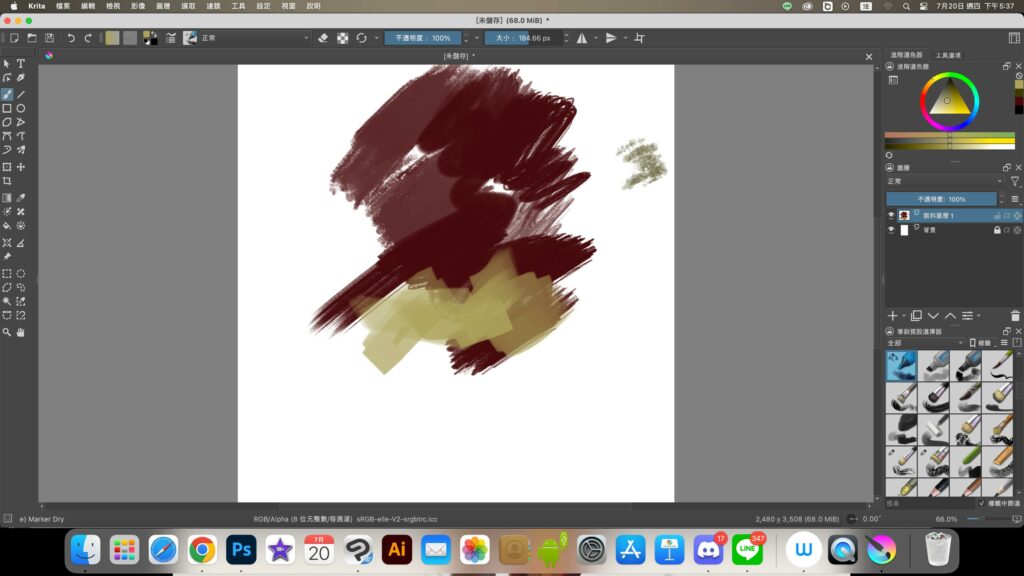Open layer filter funnel menu
Viewport: 1024px width, 576px height.
(x=1014, y=182)
